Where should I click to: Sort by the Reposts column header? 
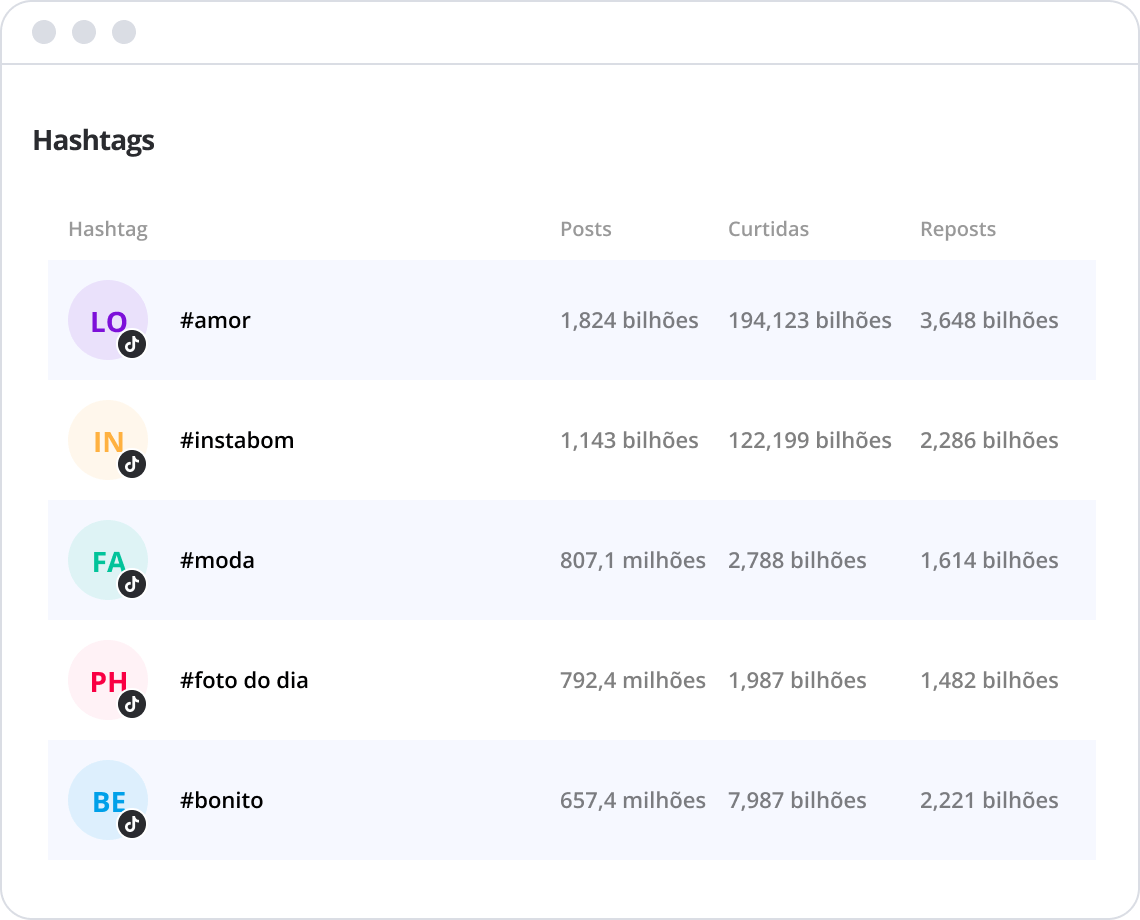click(957, 229)
